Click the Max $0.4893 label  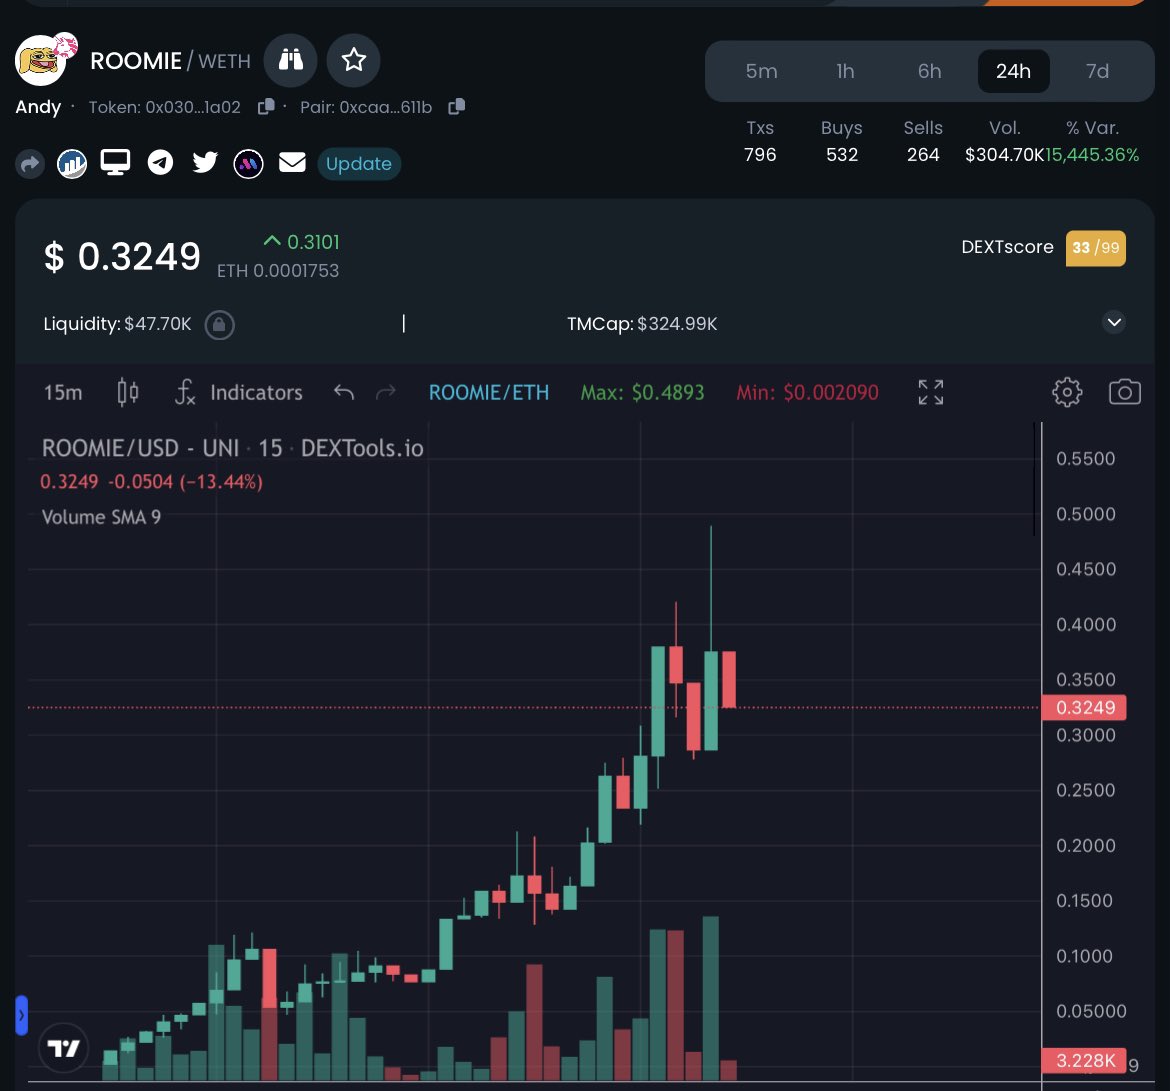(642, 393)
